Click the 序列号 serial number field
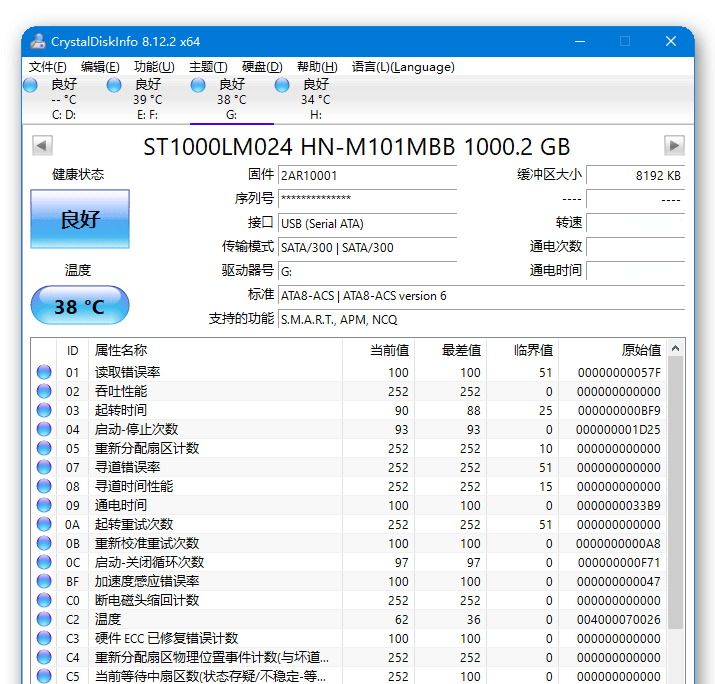This screenshot has height=684, width=715. coord(368,199)
